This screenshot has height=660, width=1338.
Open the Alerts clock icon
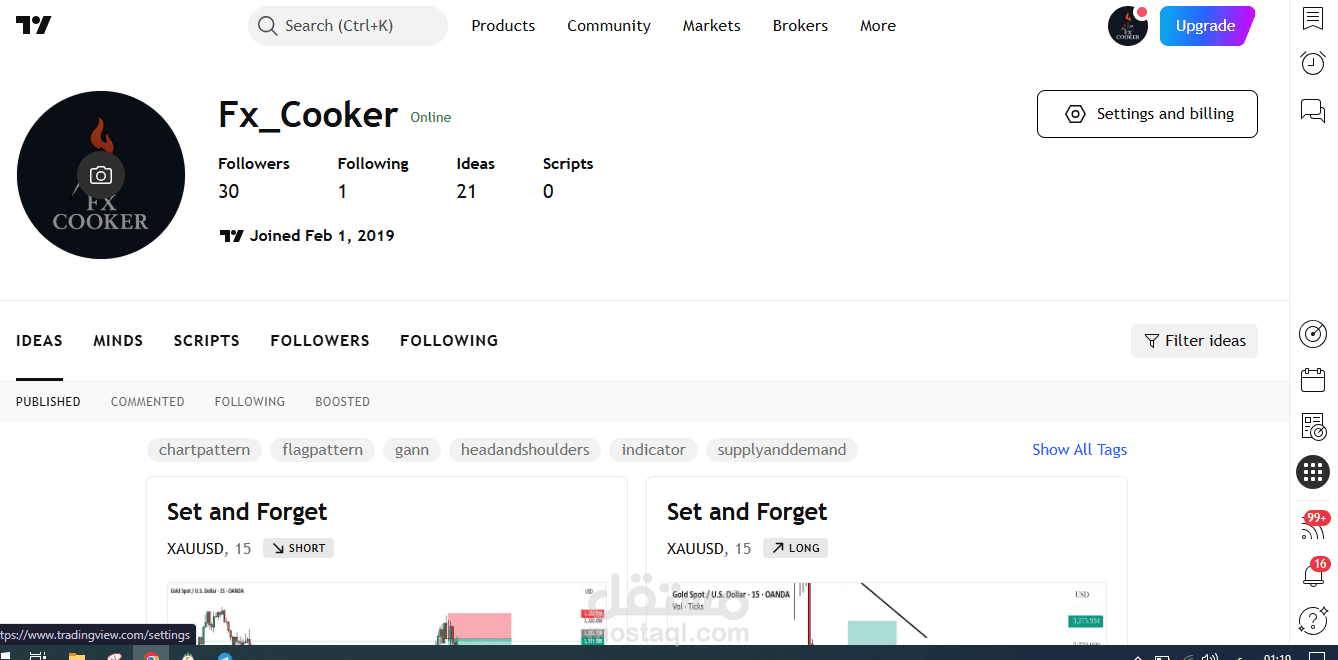pos(1313,63)
